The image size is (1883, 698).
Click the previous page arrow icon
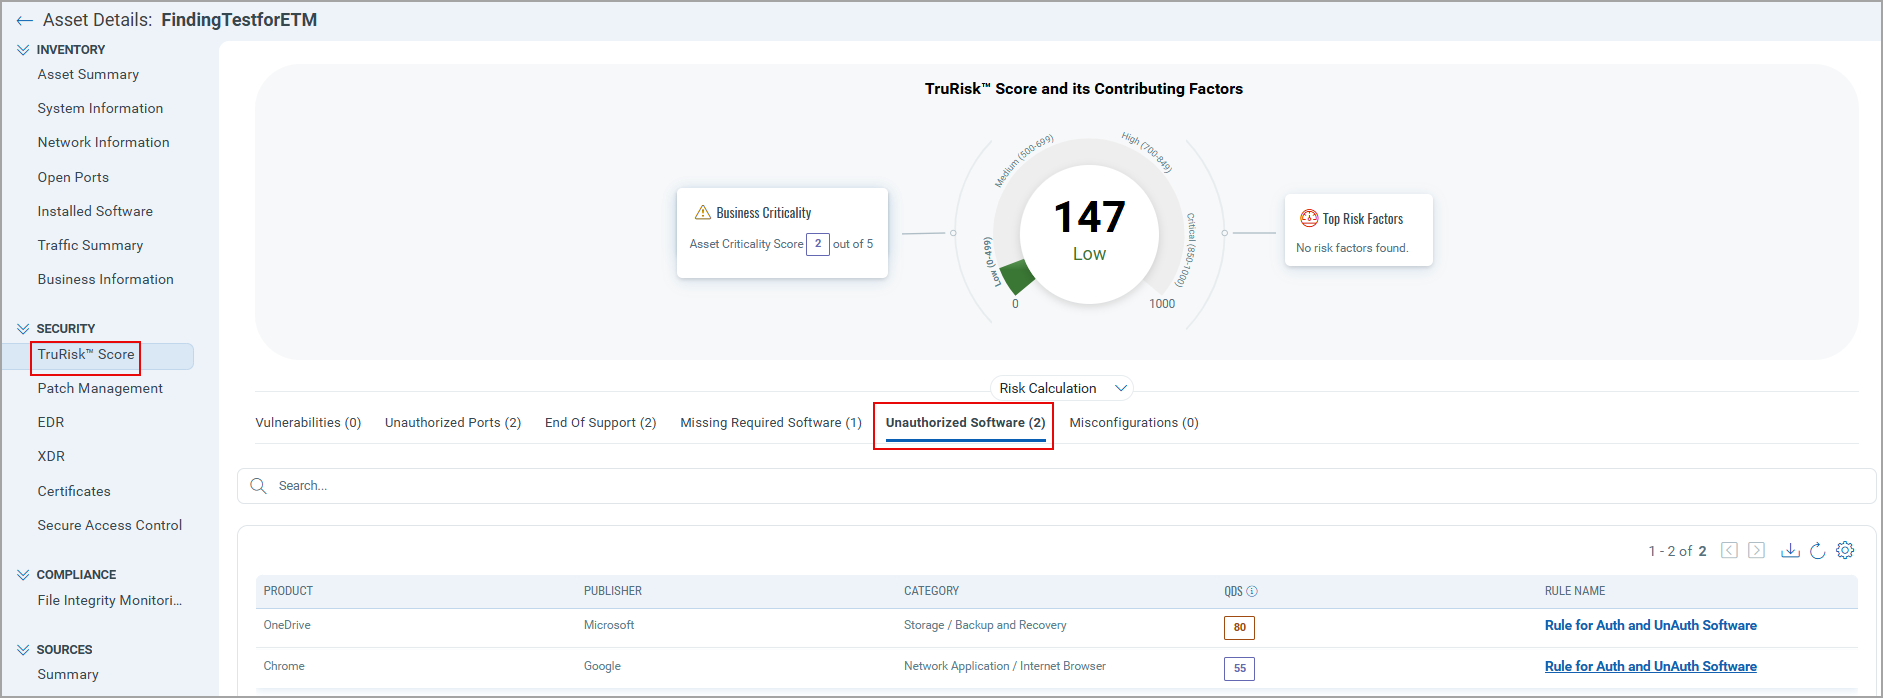(1729, 550)
